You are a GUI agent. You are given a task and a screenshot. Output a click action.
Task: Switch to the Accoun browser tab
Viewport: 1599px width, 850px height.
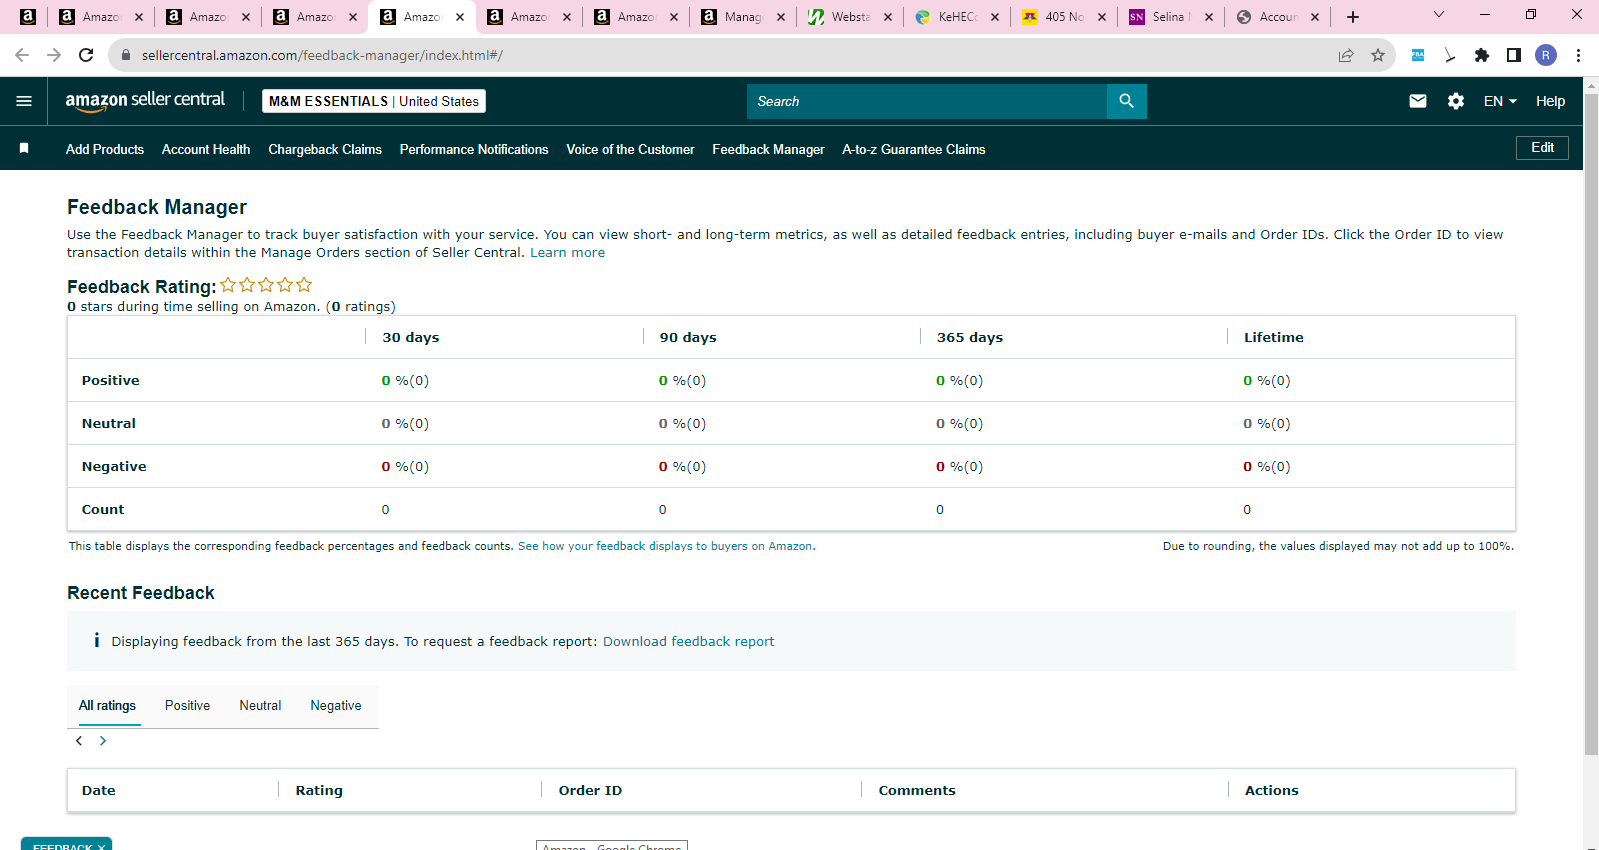pos(1277,17)
